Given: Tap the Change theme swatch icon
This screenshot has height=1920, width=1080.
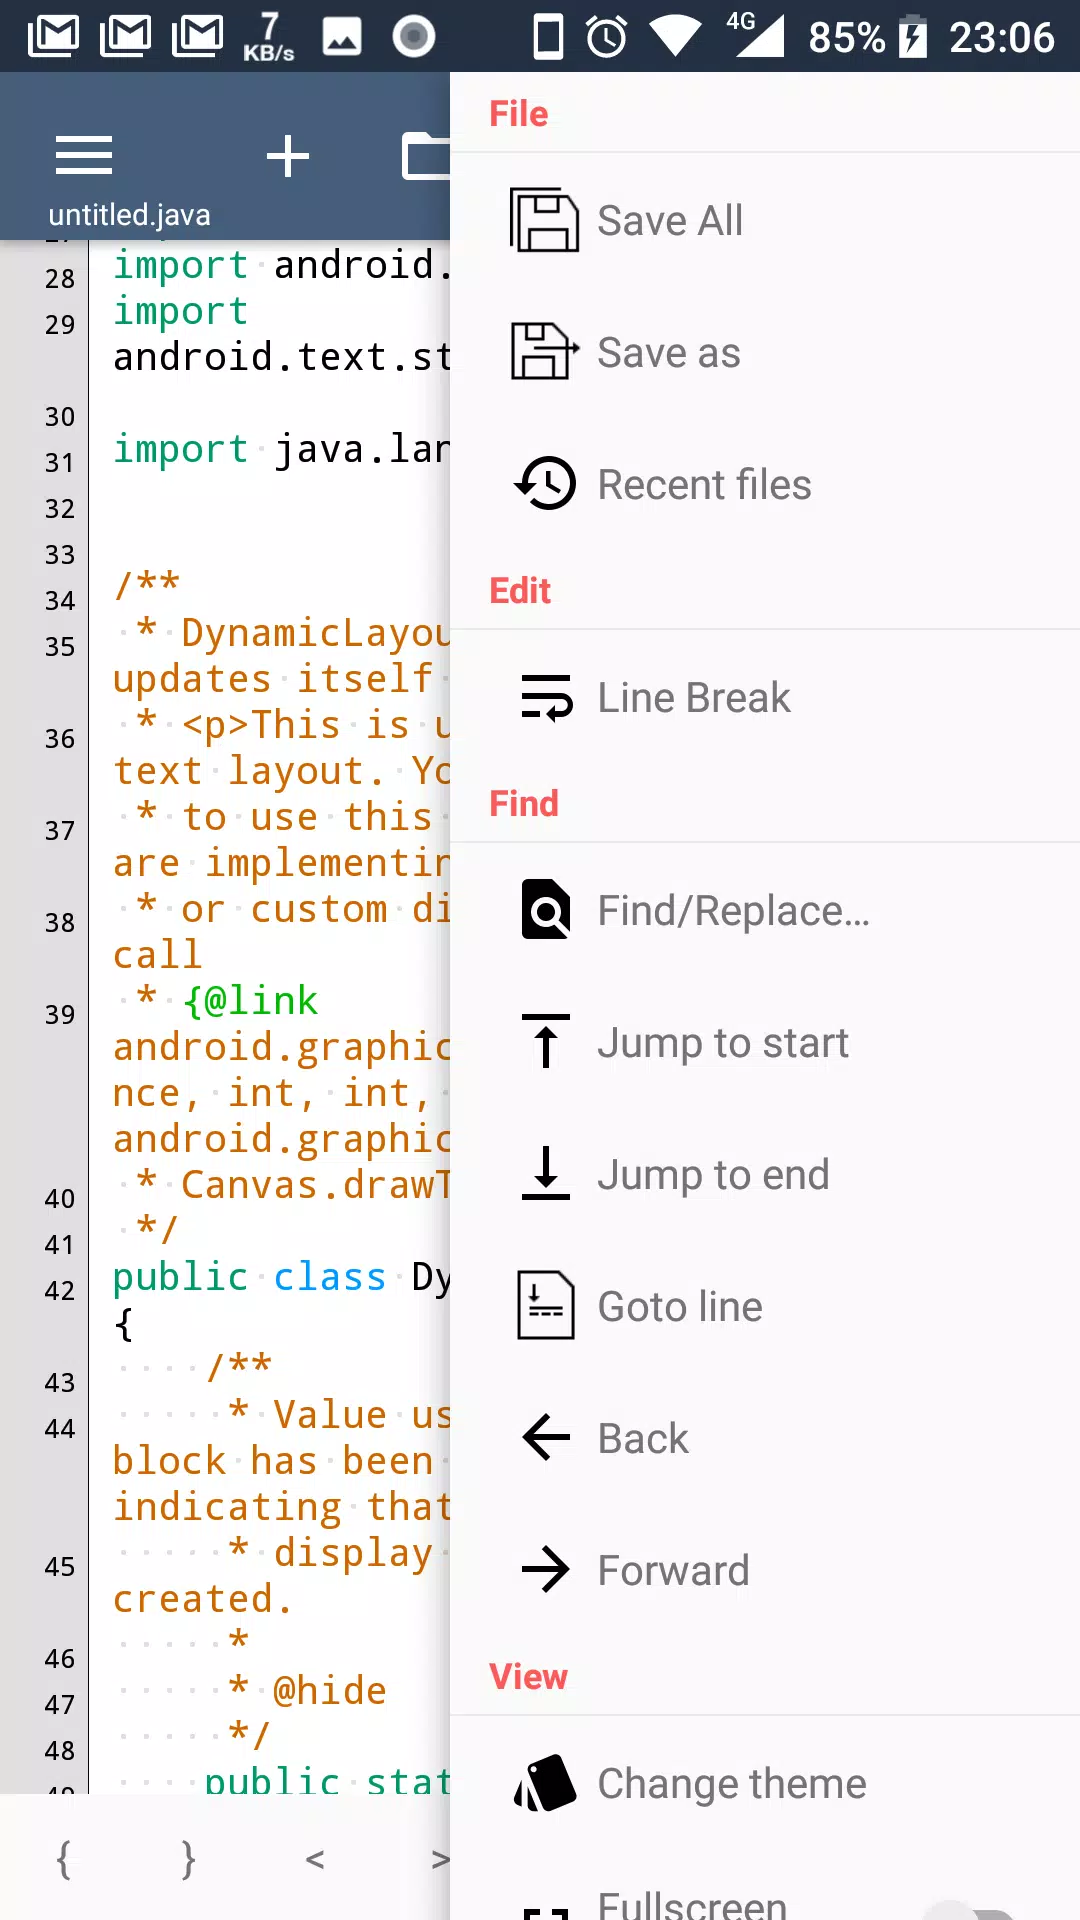Looking at the screenshot, I should (x=545, y=1783).
